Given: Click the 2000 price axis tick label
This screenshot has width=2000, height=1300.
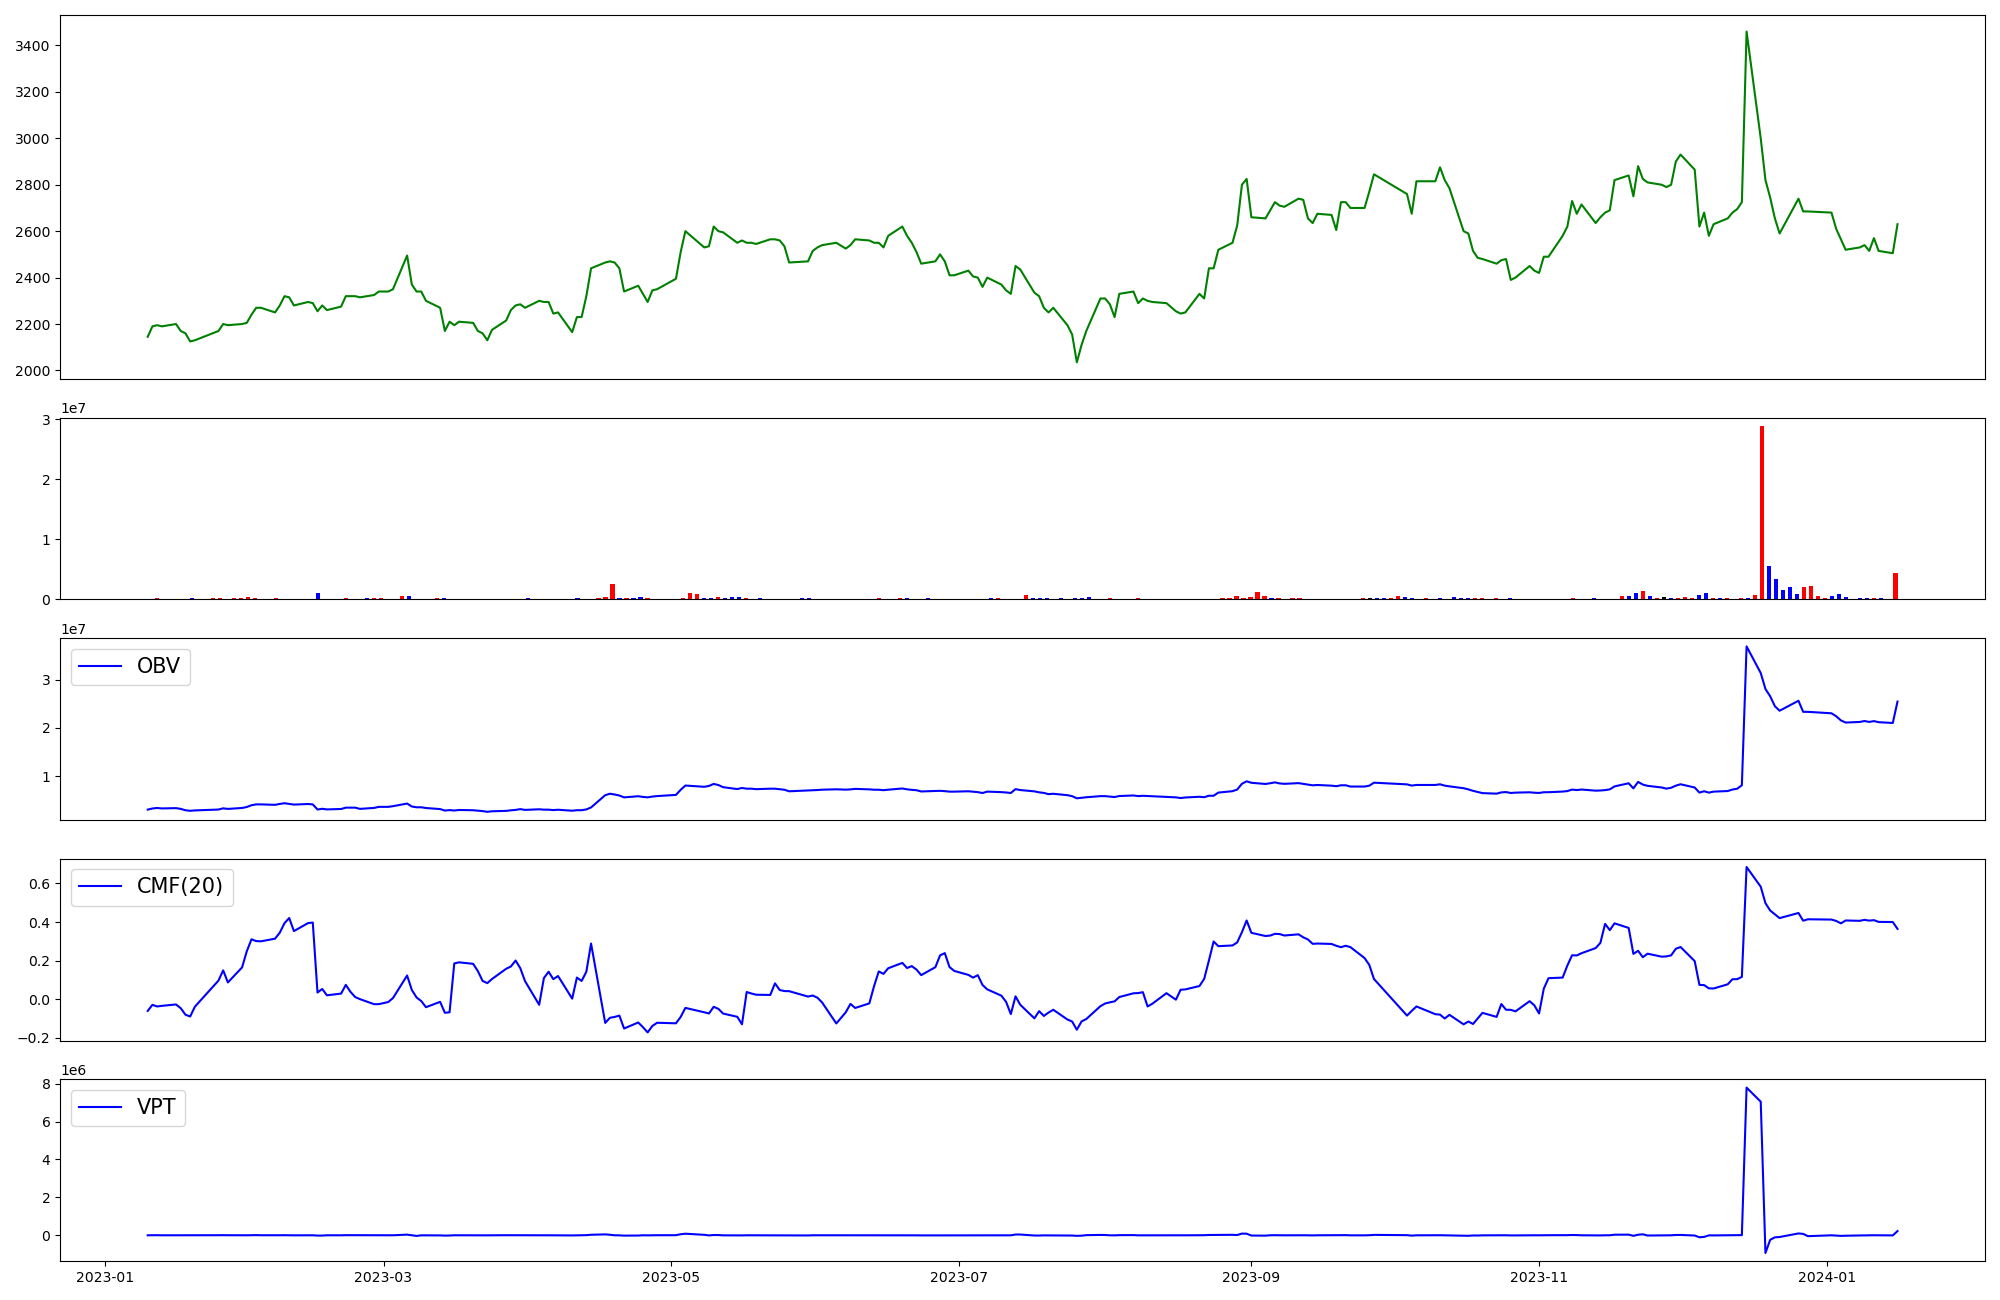Looking at the screenshot, I should 33,371.
